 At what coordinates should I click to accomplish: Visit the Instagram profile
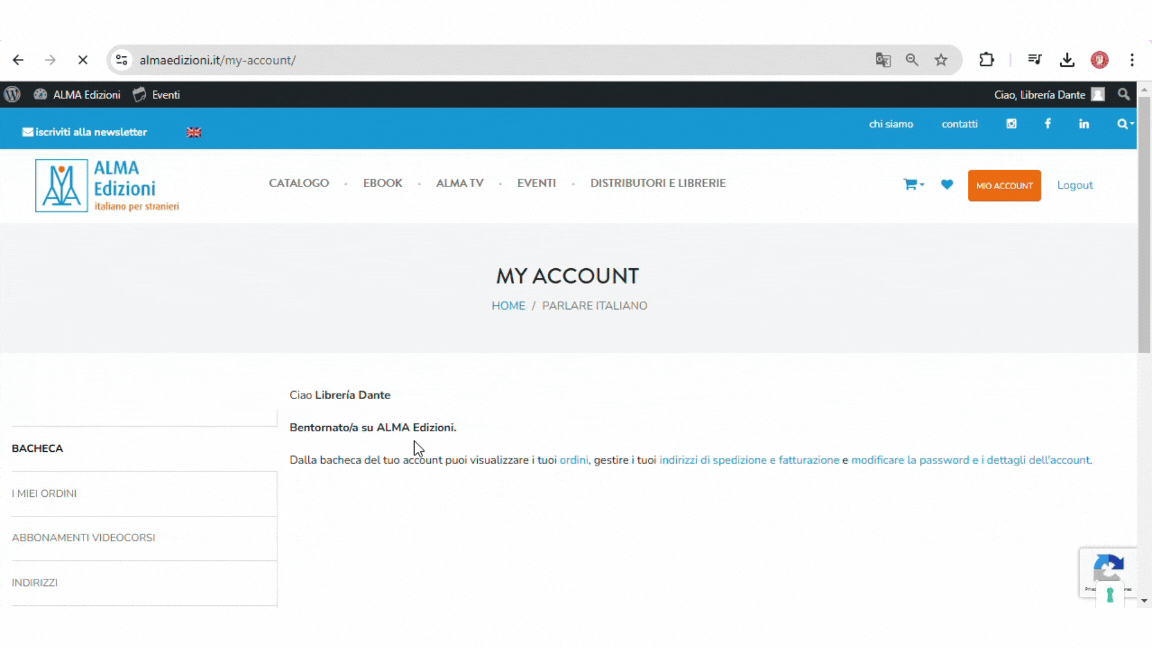(x=1012, y=124)
